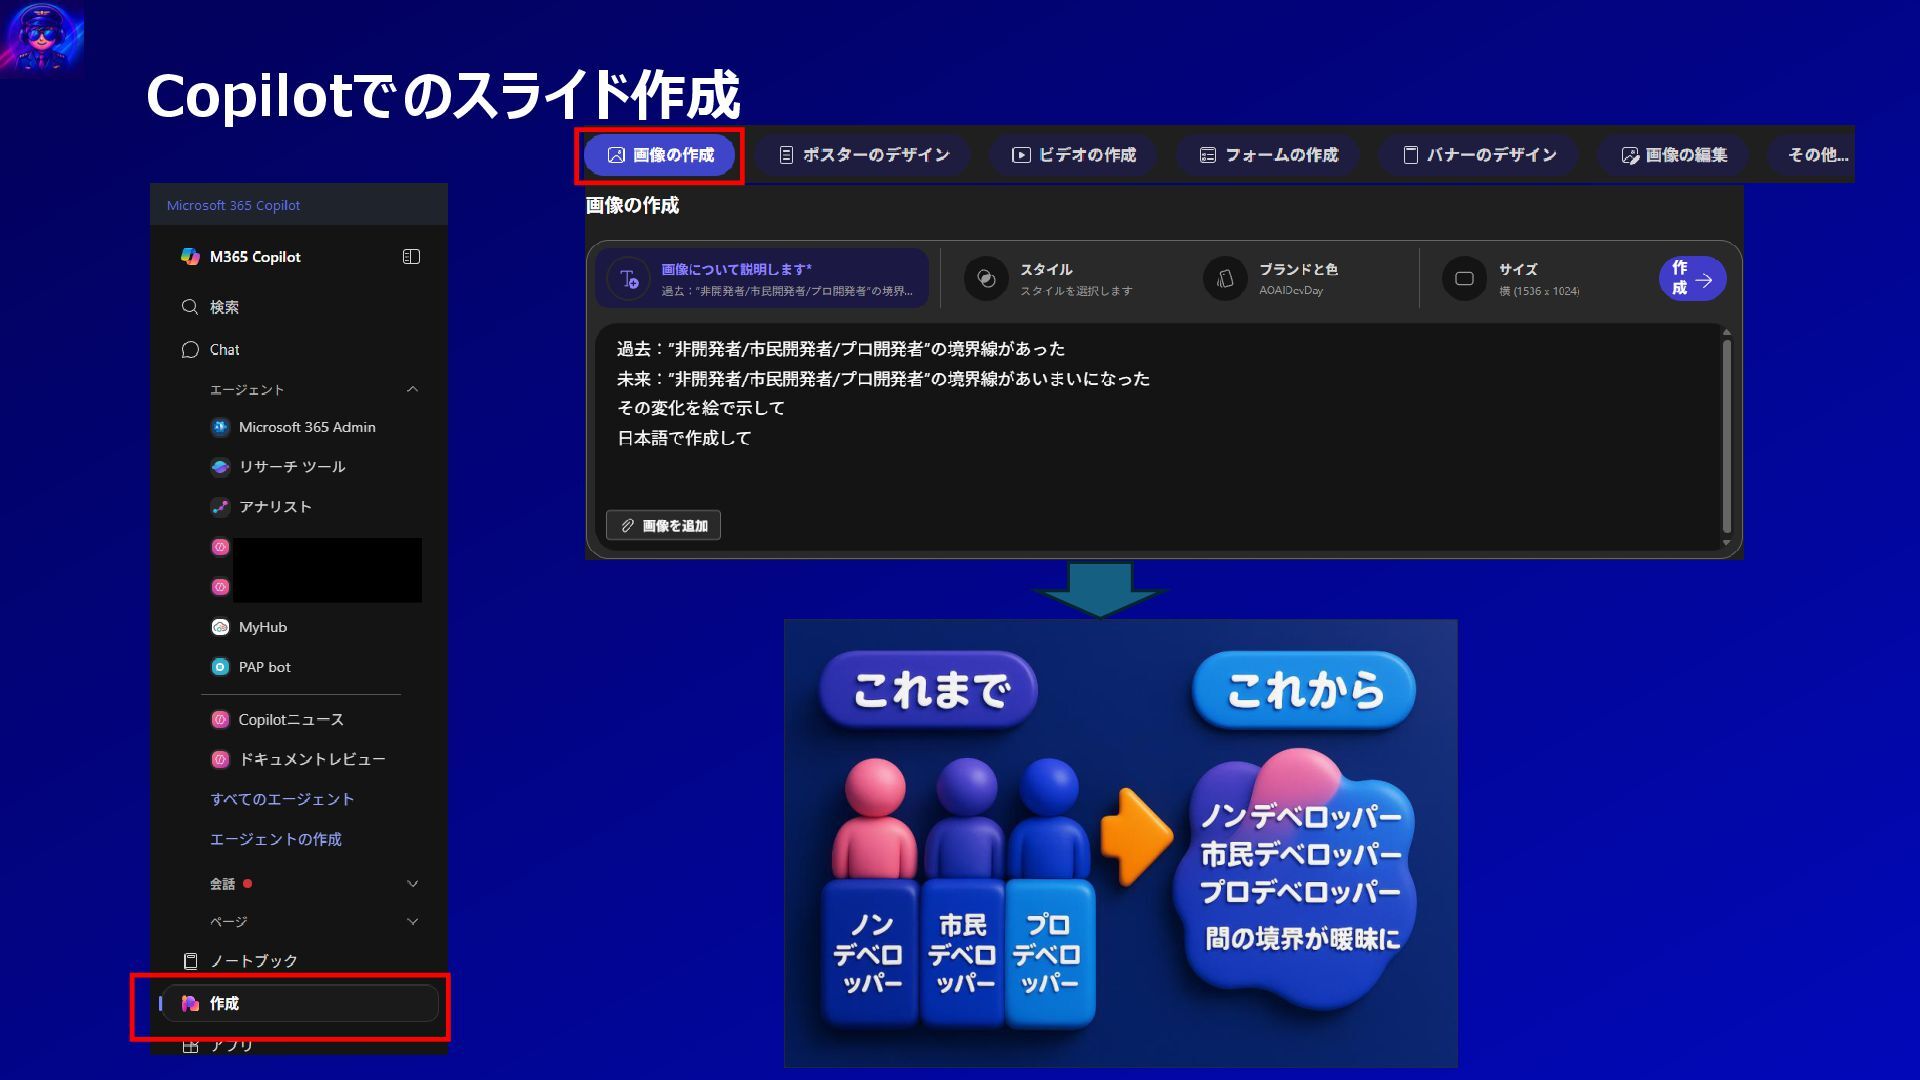Click the すべてのエージェント link
This screenshot has height=1080, width=1920.
(282, 799)
